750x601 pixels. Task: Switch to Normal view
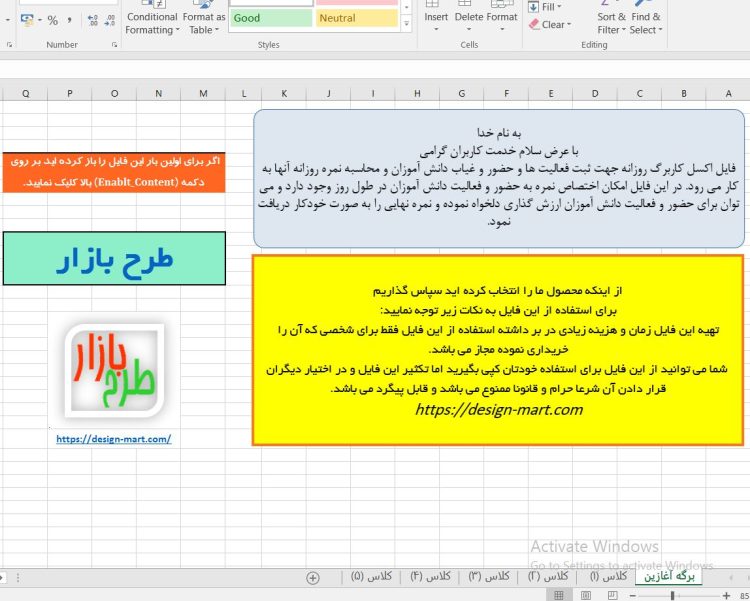559,595
